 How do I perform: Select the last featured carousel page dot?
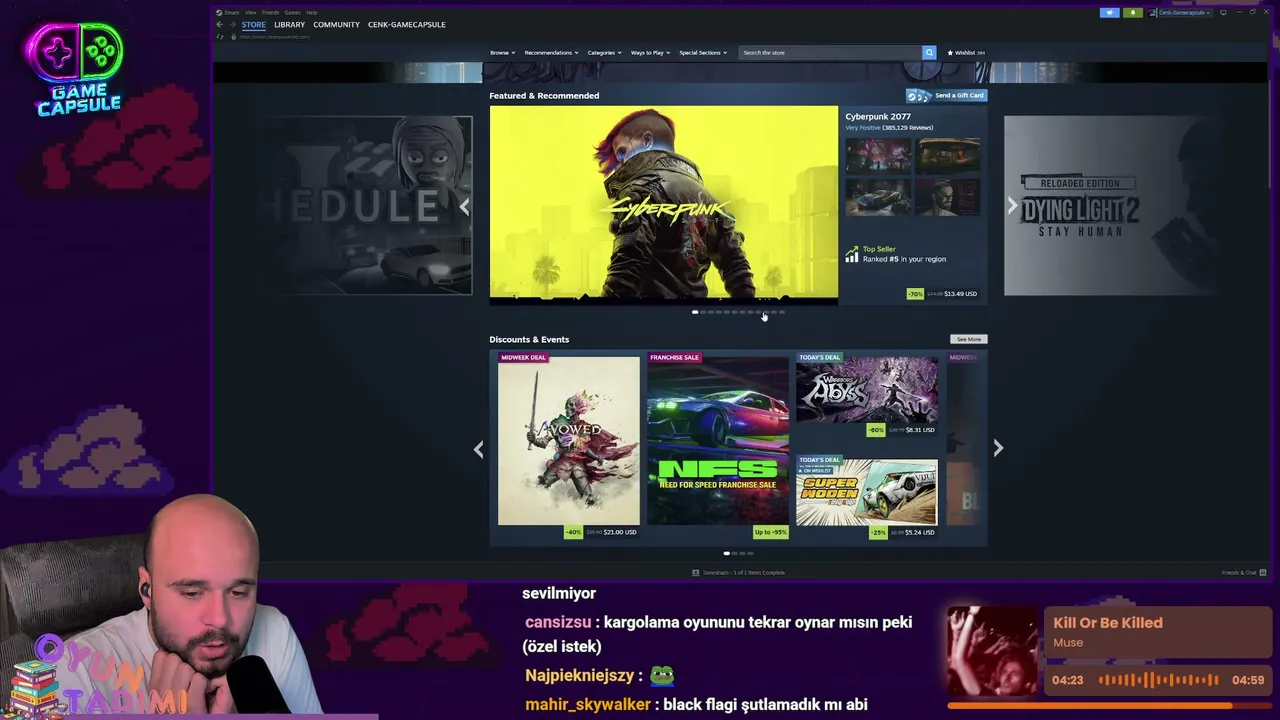click(x=782, y=312)
